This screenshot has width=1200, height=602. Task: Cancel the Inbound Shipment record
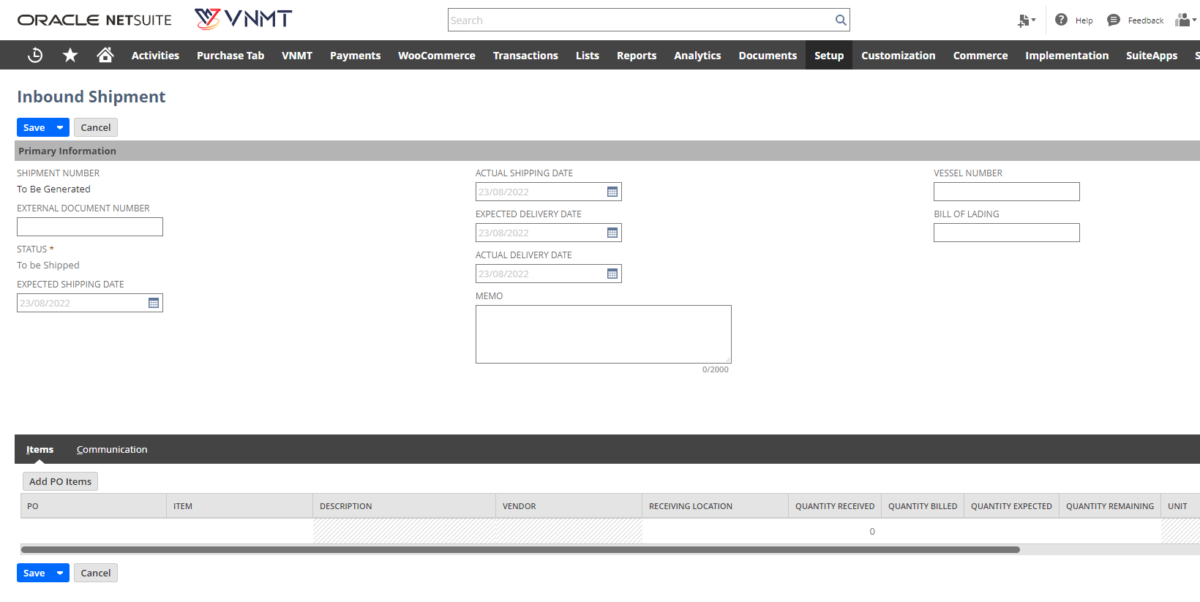pyautogui.click(x=95, y=127)
